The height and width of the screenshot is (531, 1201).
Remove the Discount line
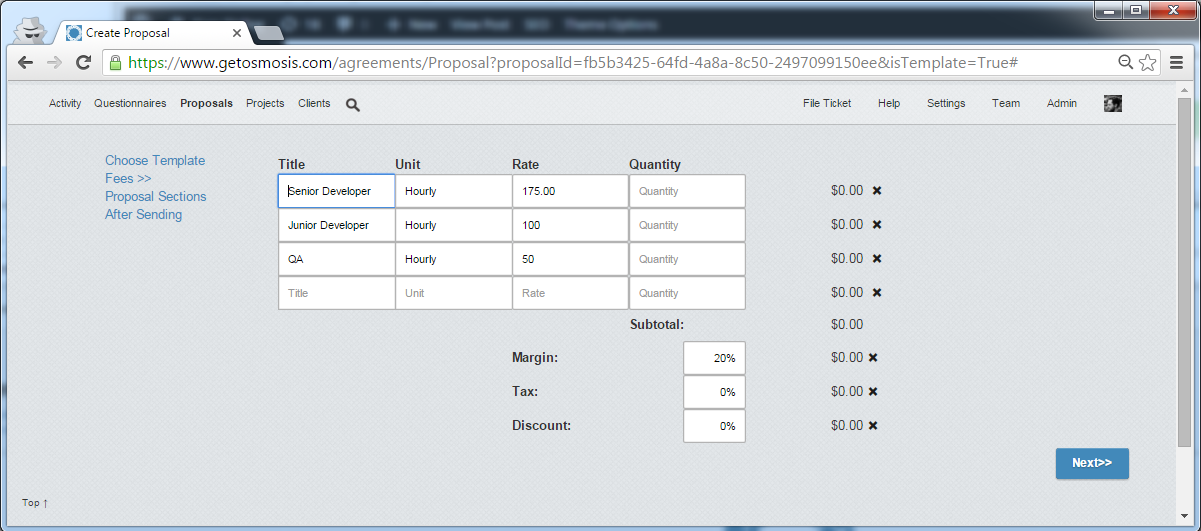pyautogui.click(x=873, y=426)
